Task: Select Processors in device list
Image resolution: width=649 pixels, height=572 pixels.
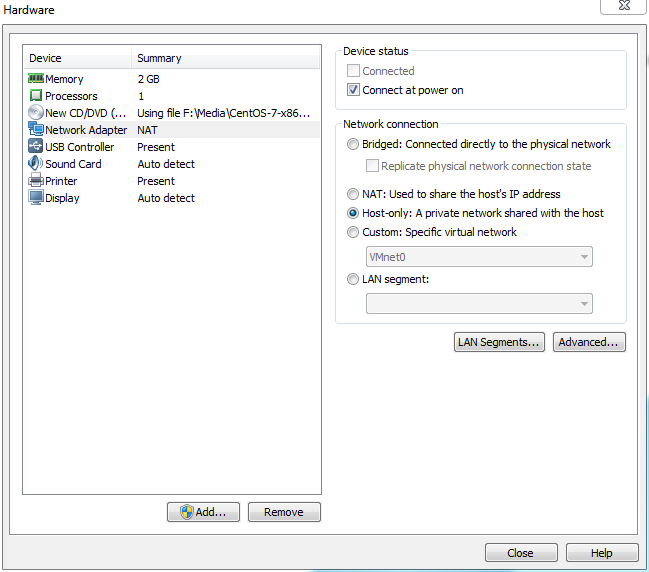Action: (71, 96)
